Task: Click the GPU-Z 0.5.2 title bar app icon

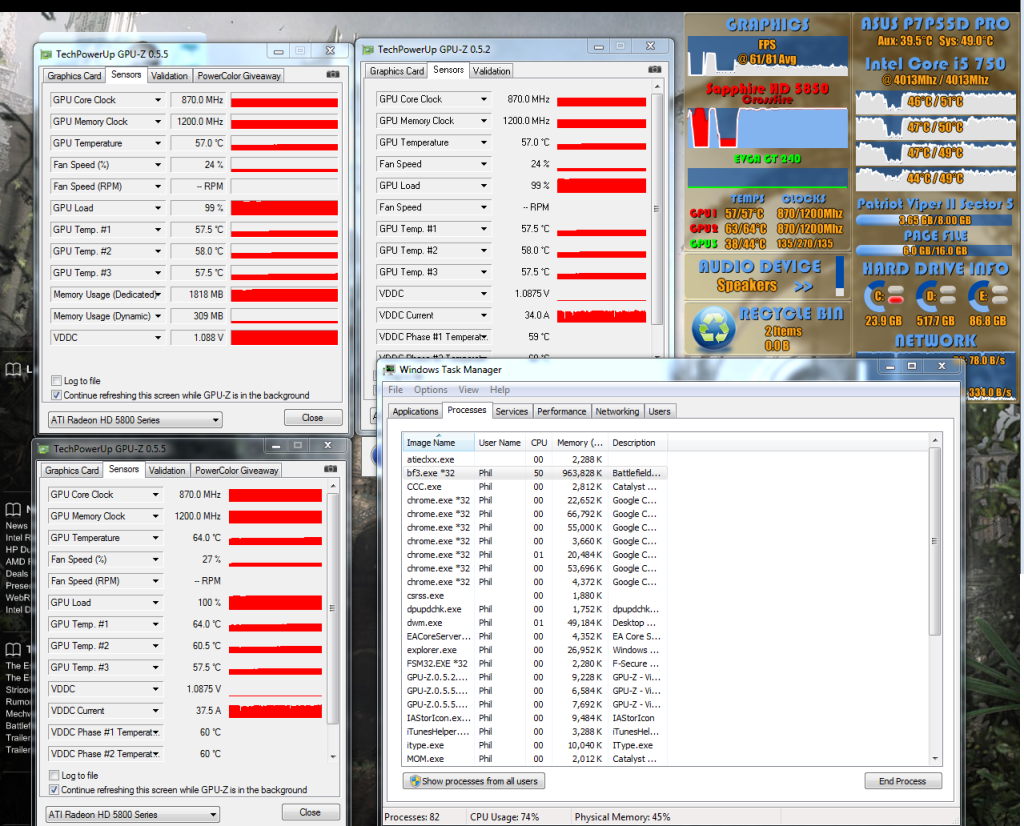Action: coord(368,49)
